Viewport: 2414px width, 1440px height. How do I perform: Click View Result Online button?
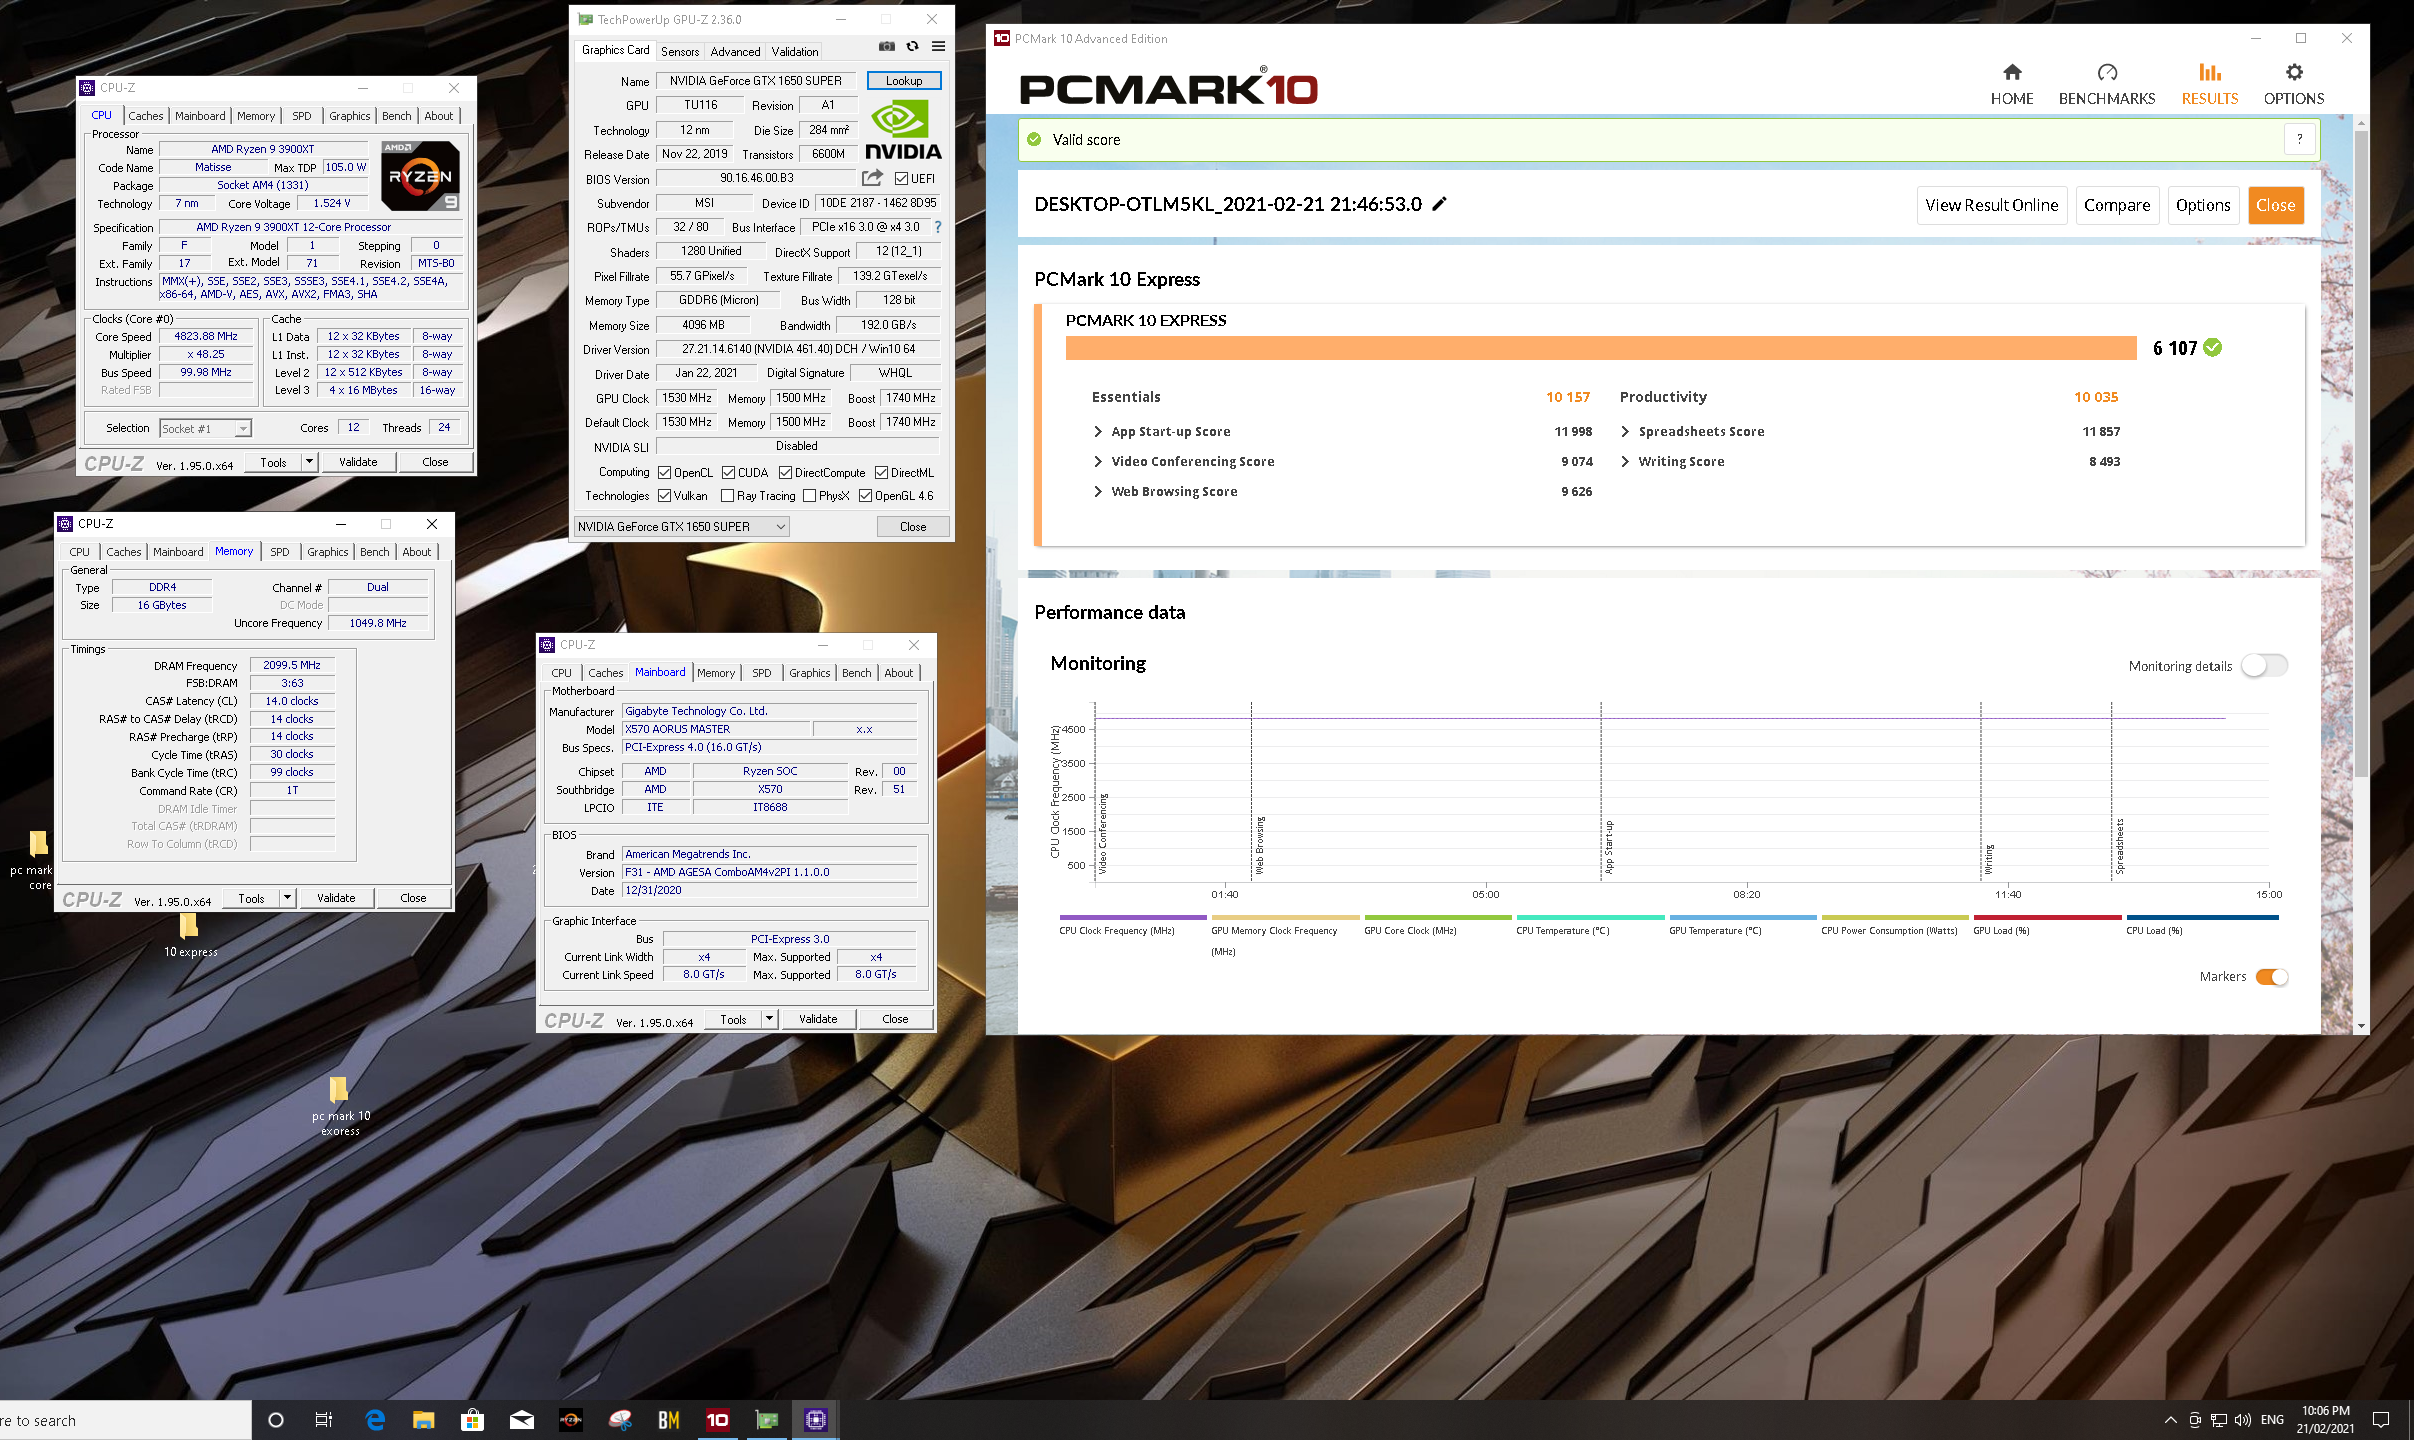click(1991, 205)
